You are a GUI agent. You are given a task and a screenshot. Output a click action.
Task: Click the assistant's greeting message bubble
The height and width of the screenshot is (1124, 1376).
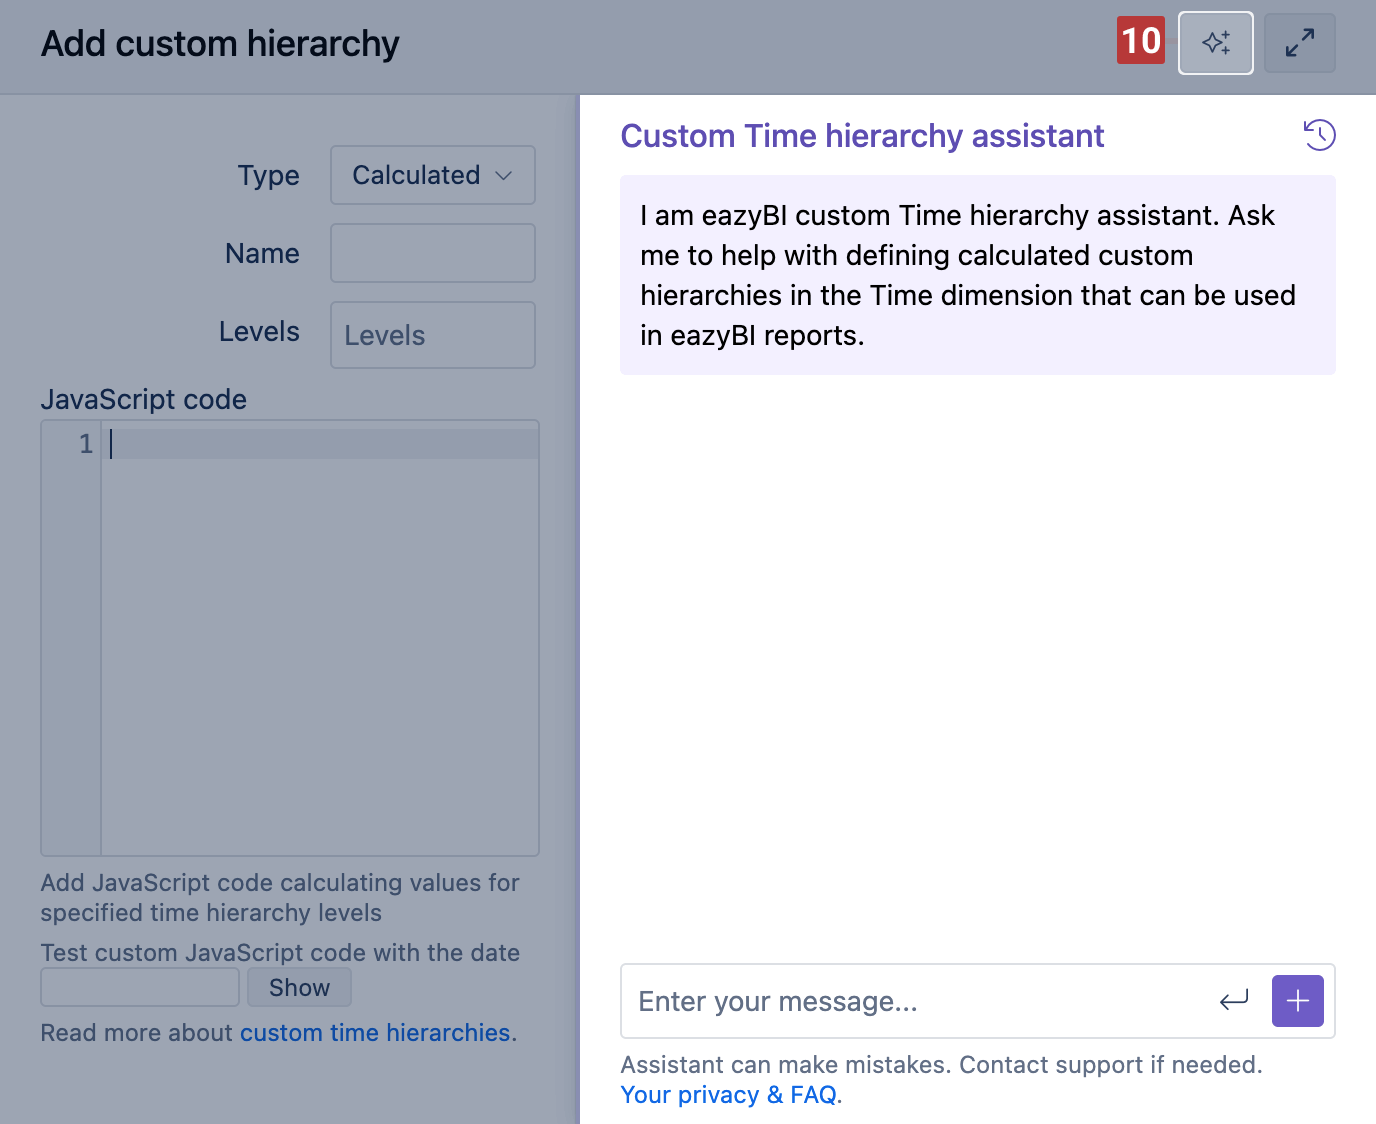point(977,275)
